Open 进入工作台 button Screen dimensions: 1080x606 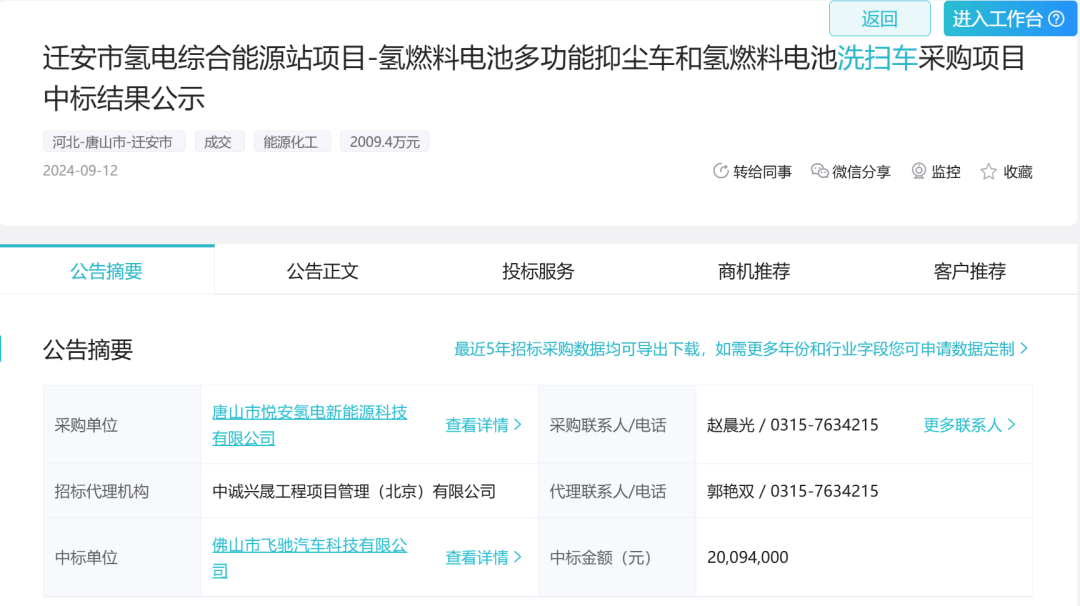(x=1009, y=19)
